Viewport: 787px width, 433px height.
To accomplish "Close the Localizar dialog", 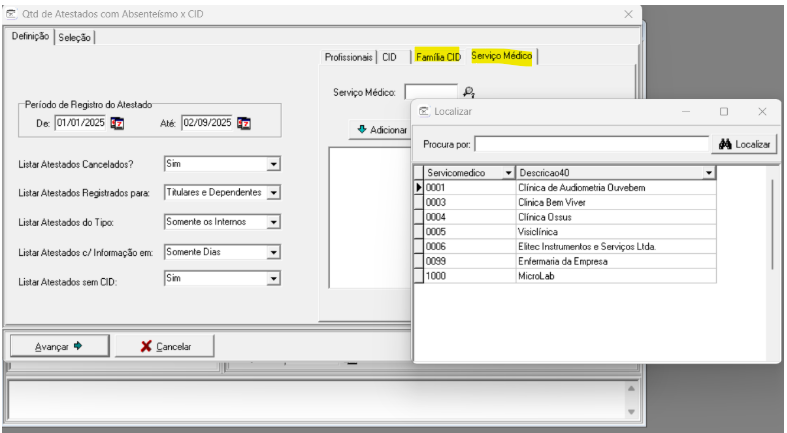I will (762, 112).
